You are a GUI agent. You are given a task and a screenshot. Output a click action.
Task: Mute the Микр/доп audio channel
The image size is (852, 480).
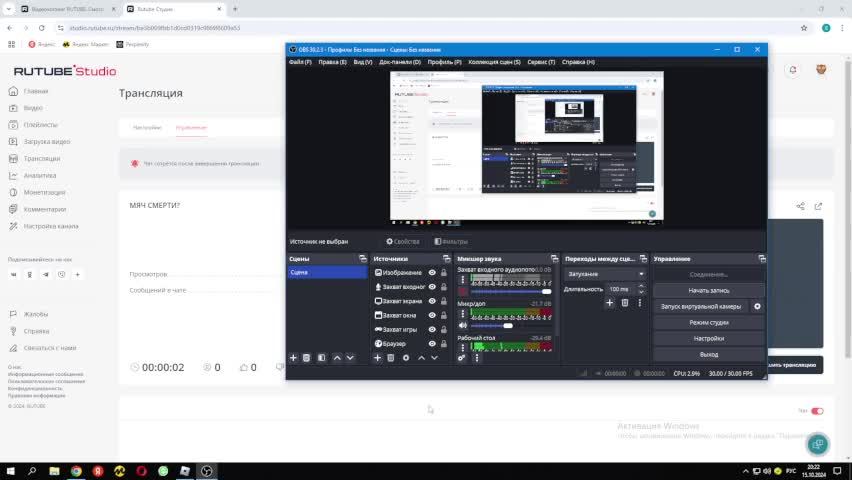(462, 325)
